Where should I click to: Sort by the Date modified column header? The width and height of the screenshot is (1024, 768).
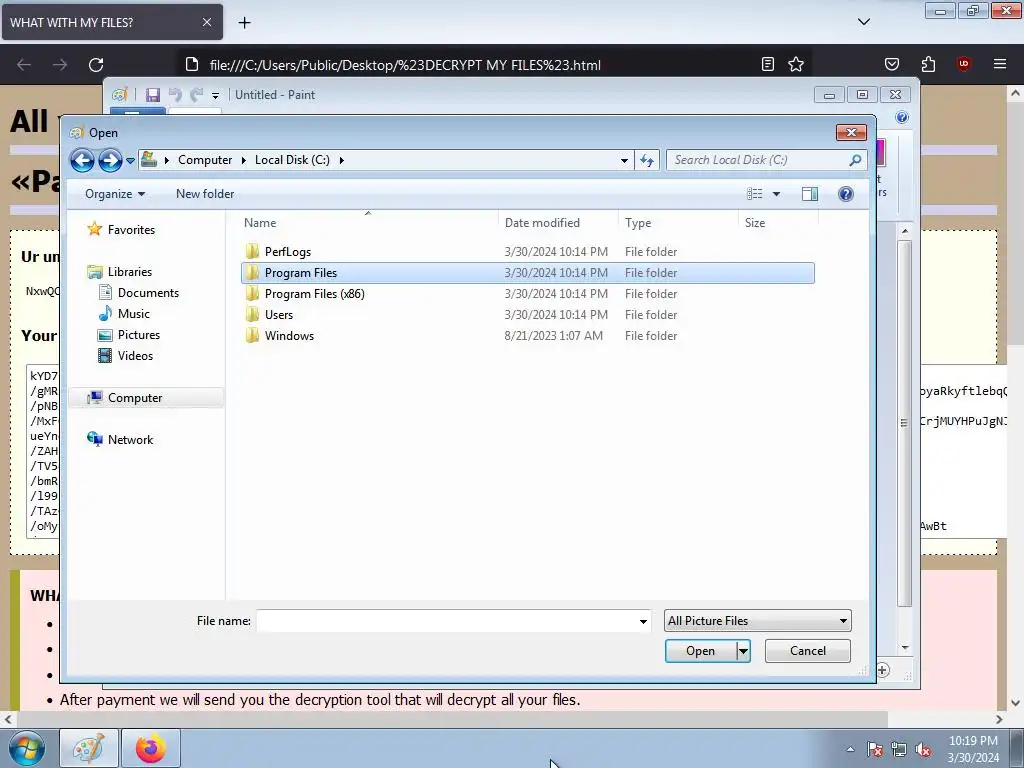(x=558, y=222)
